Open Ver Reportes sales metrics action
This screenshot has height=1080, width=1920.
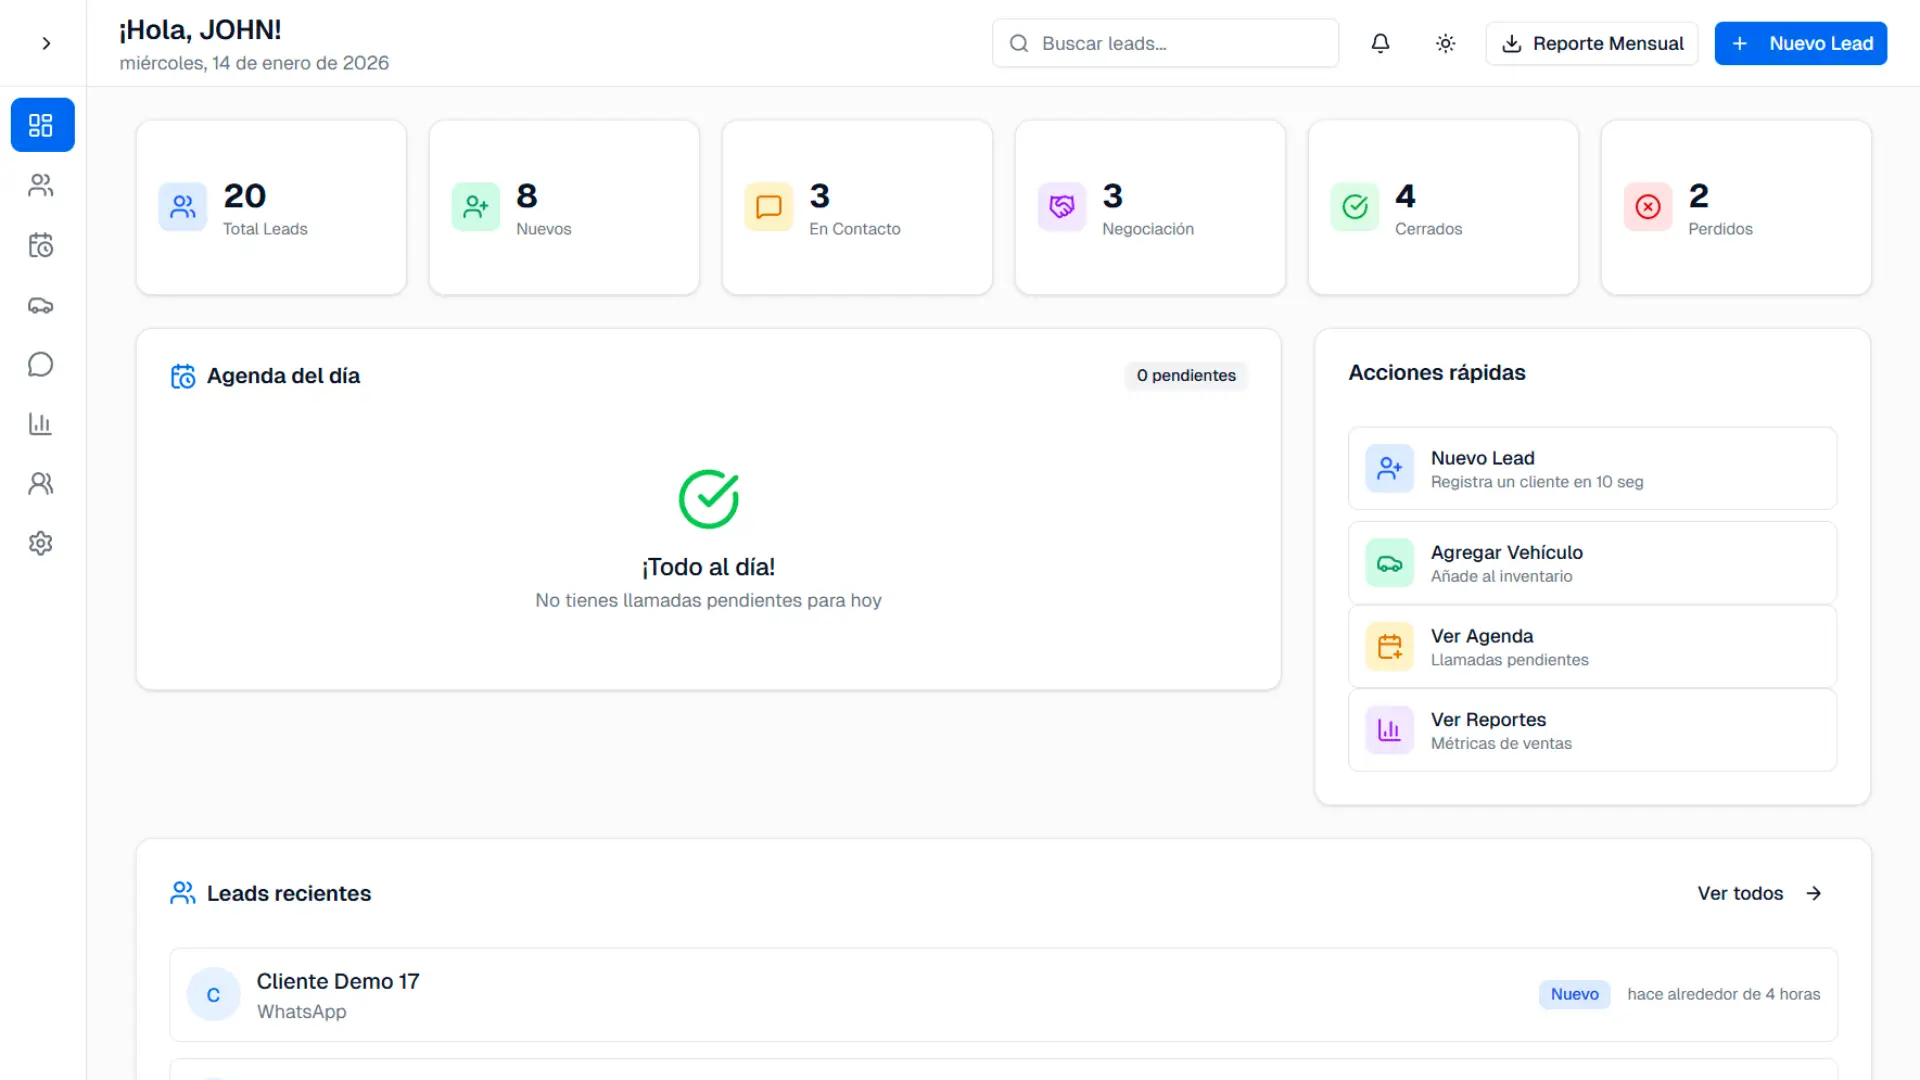point(1591,730)
